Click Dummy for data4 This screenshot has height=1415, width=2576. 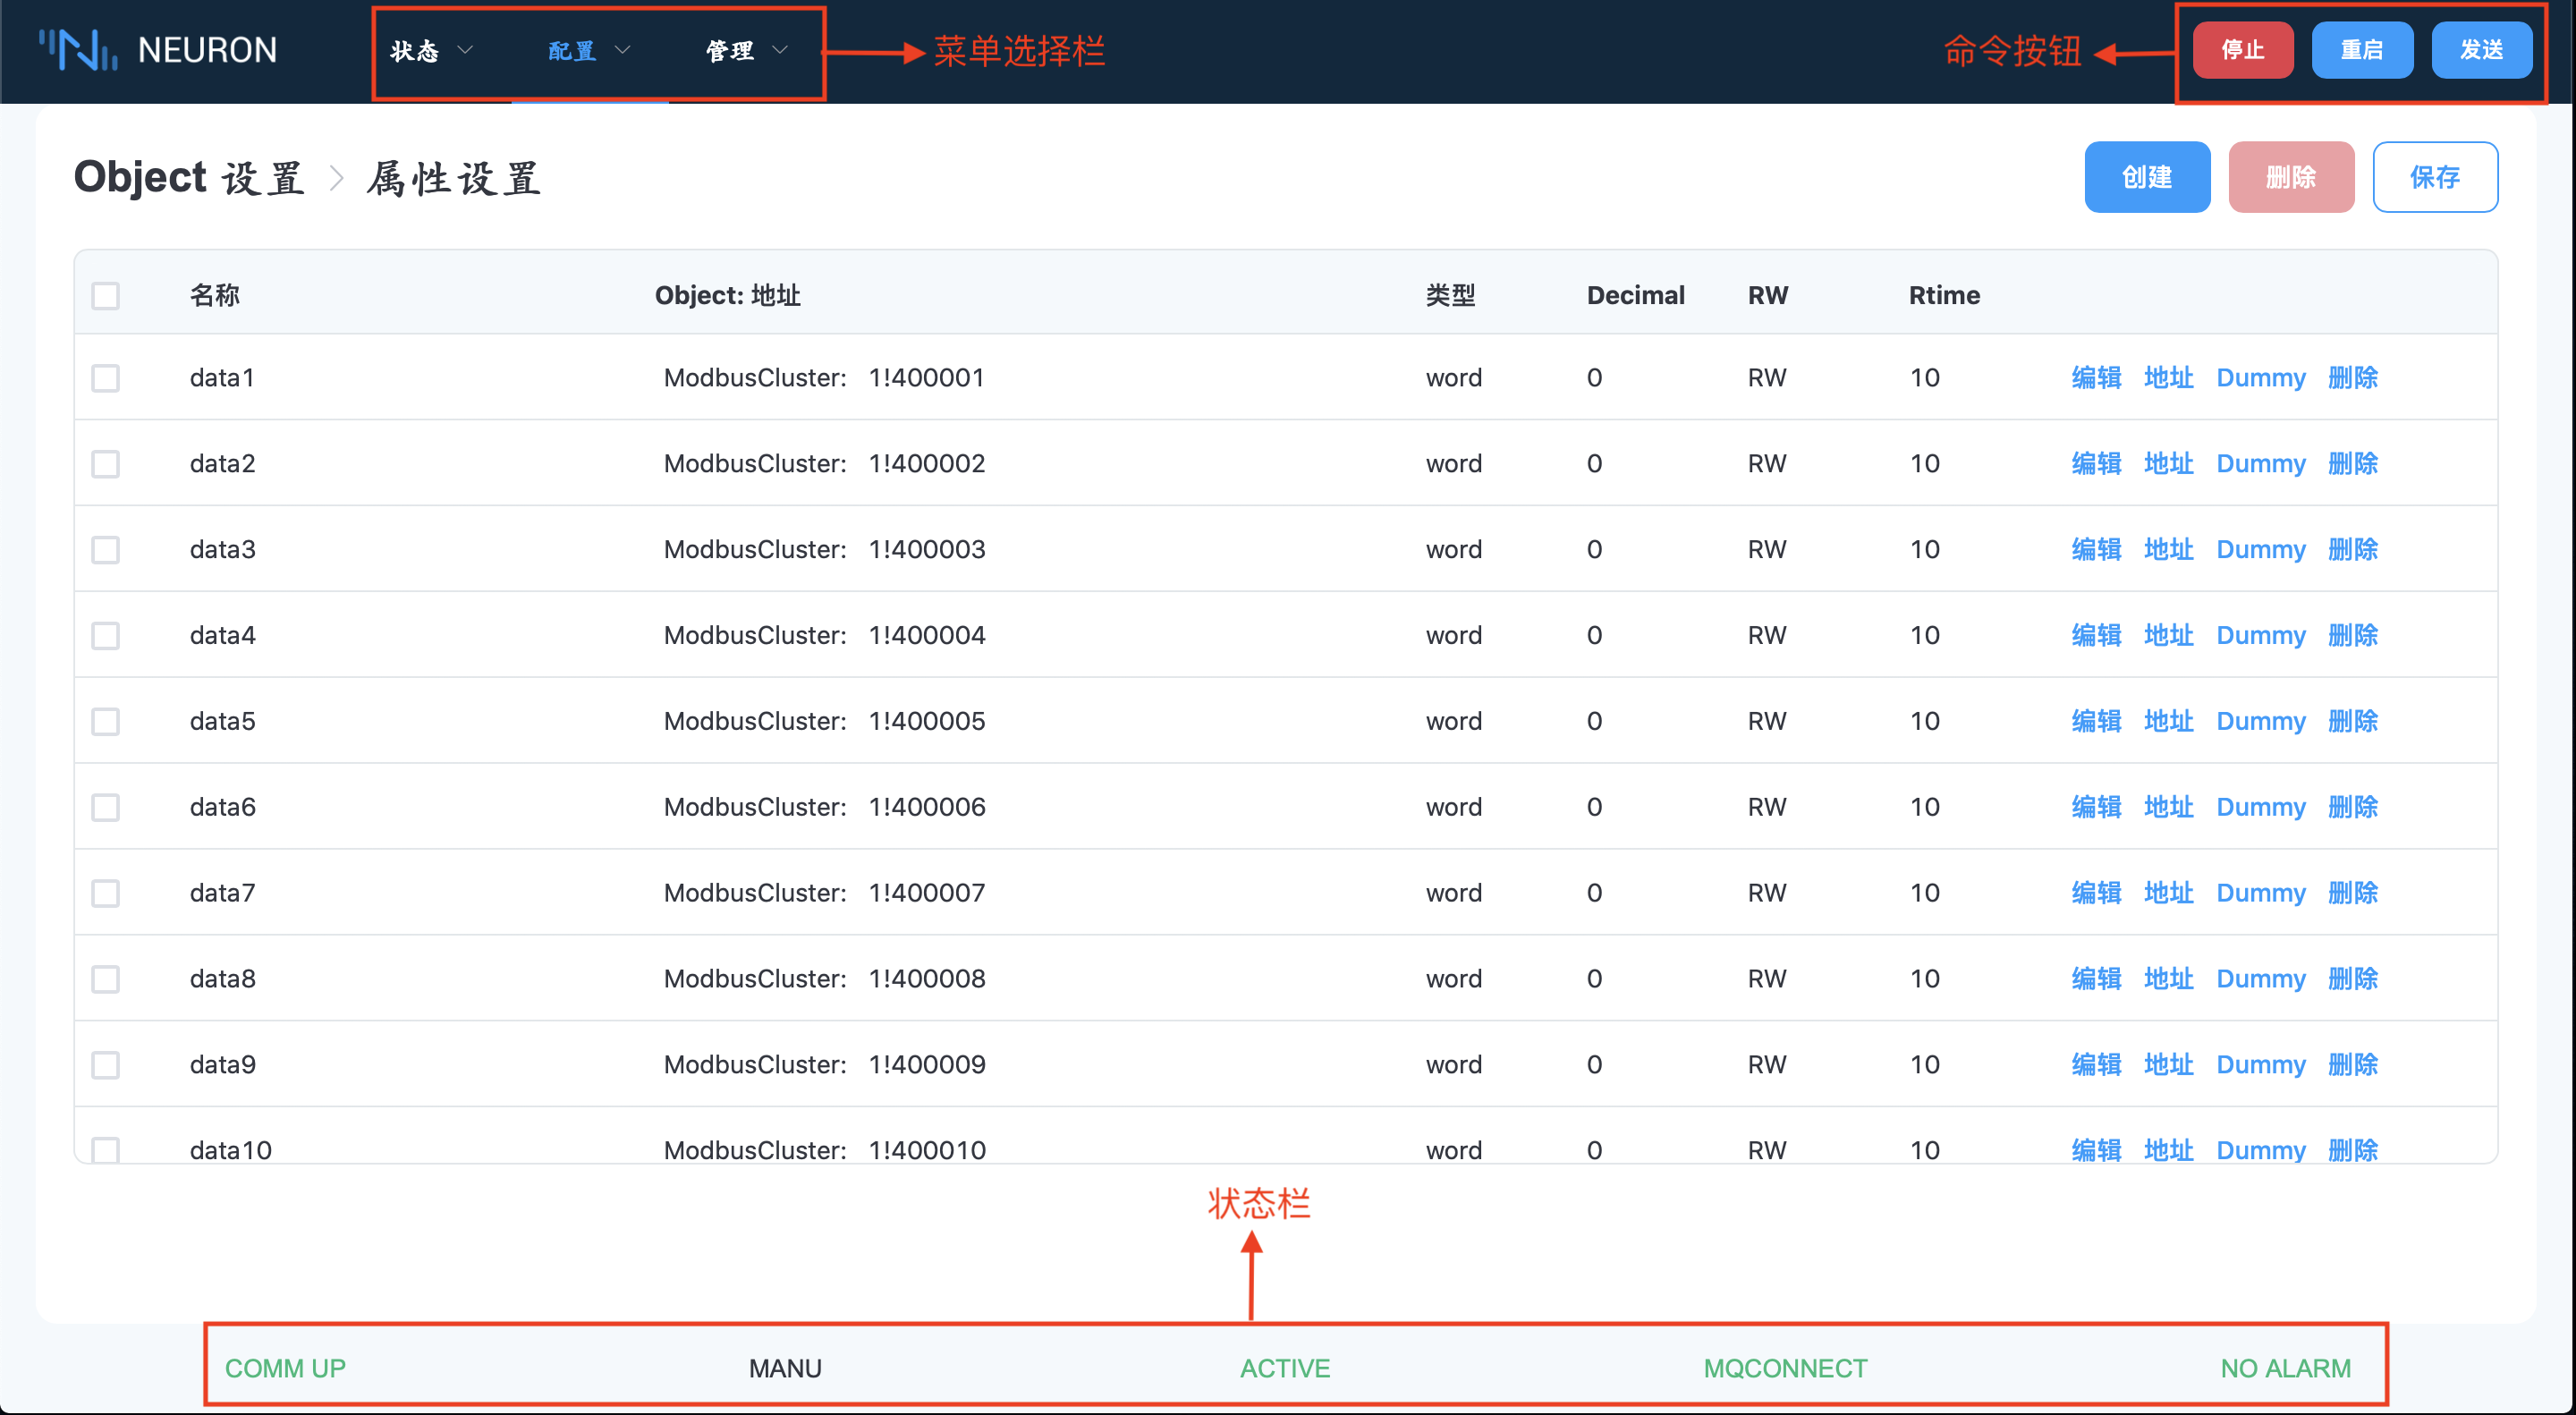coord(2260,636)
